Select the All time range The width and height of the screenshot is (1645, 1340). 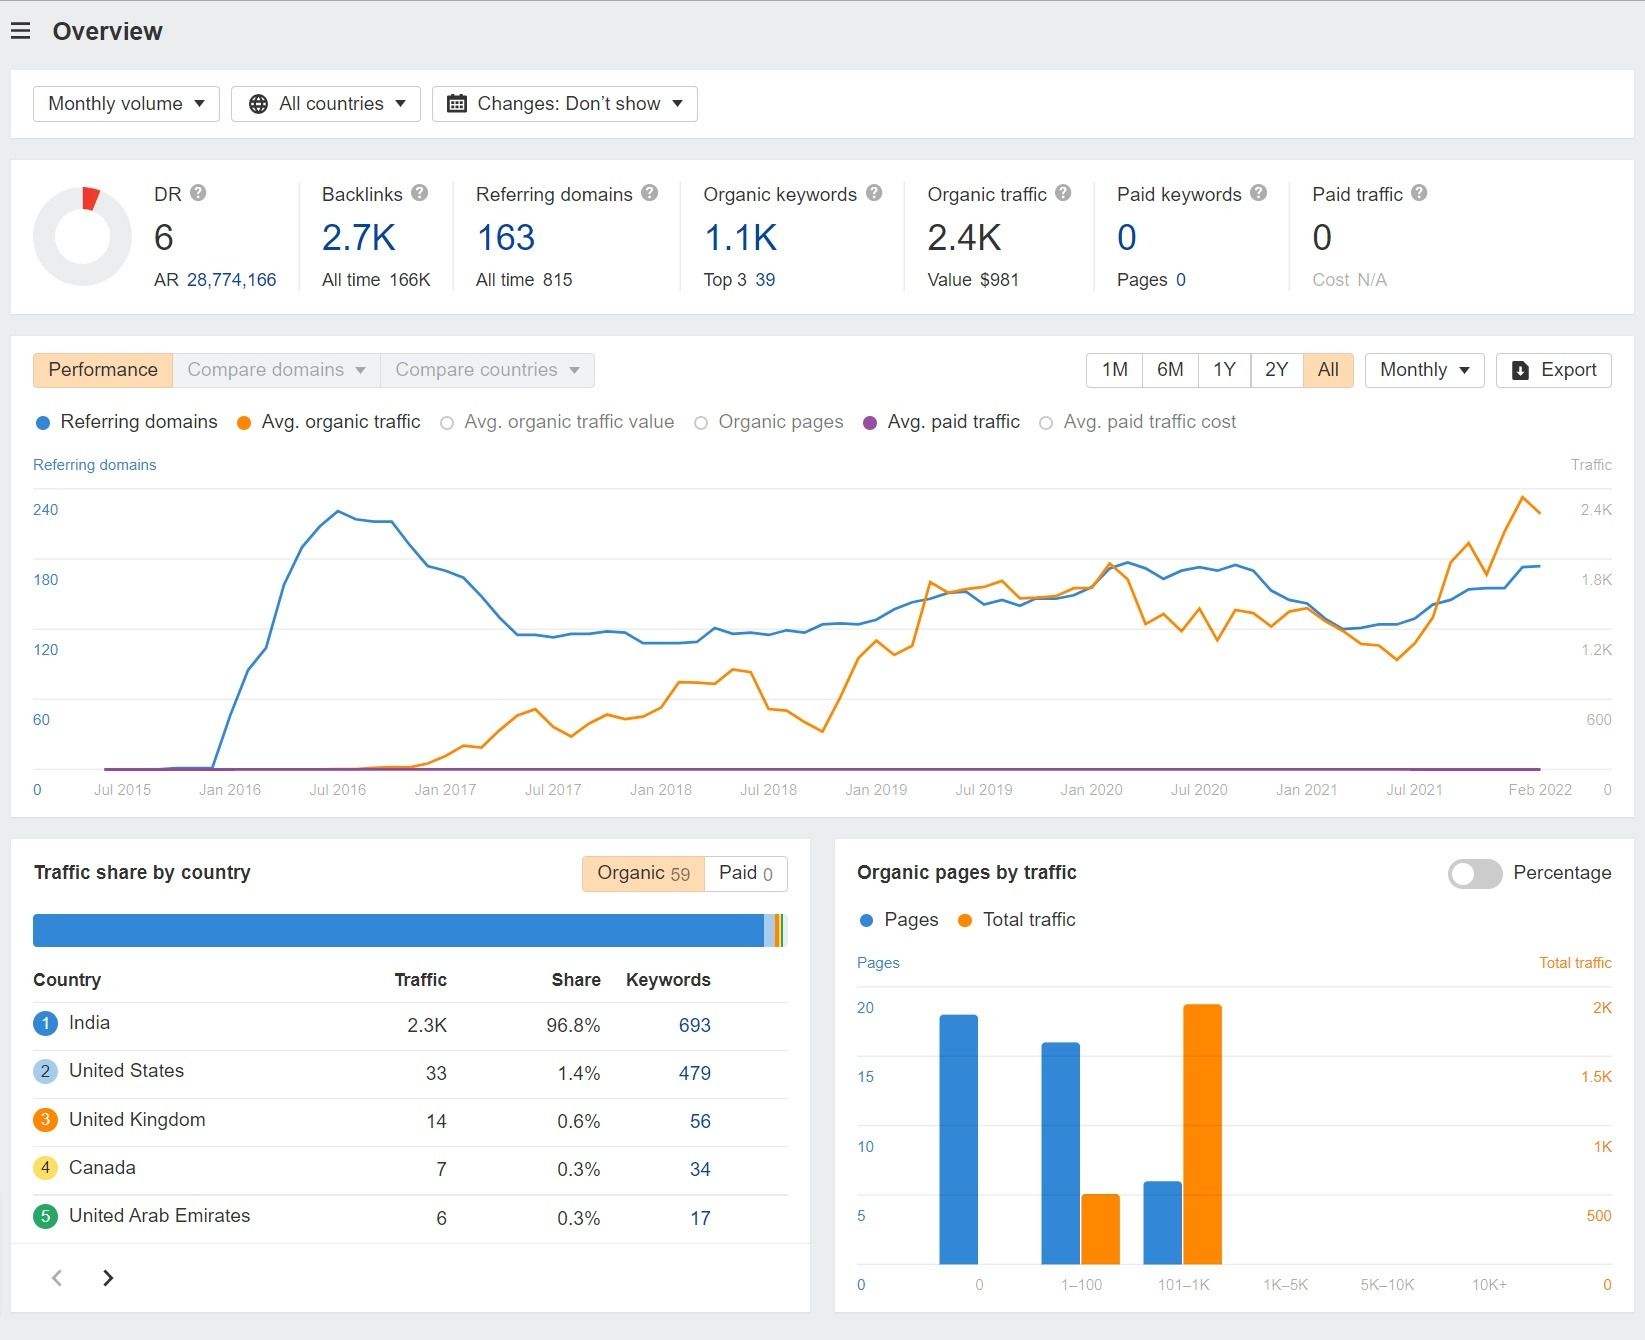coord(1328,370)
